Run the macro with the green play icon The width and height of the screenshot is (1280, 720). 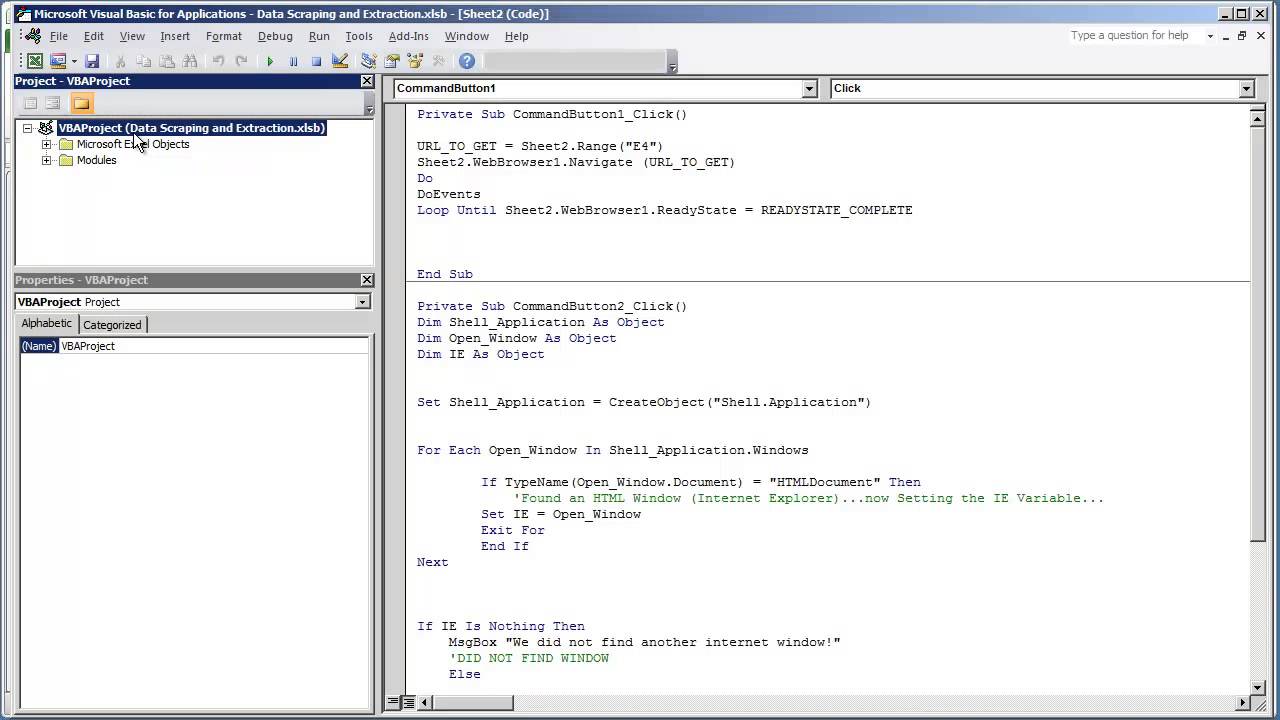270,61
